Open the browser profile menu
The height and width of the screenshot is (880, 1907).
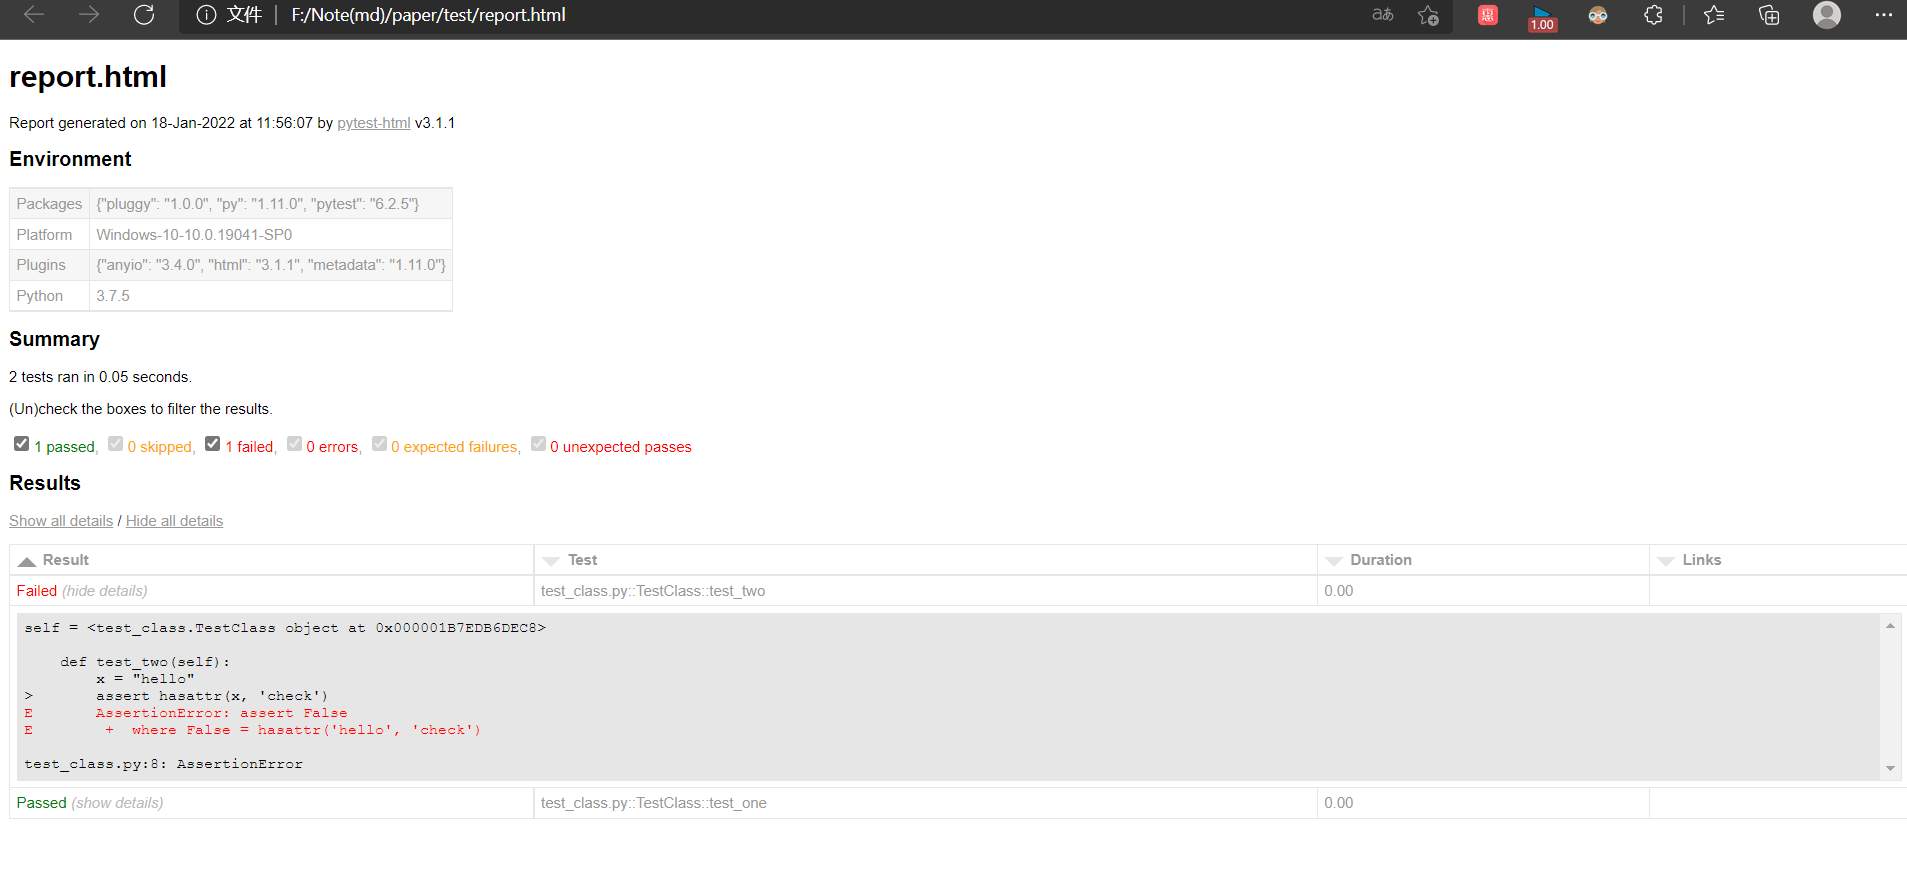click(1827, 15)
